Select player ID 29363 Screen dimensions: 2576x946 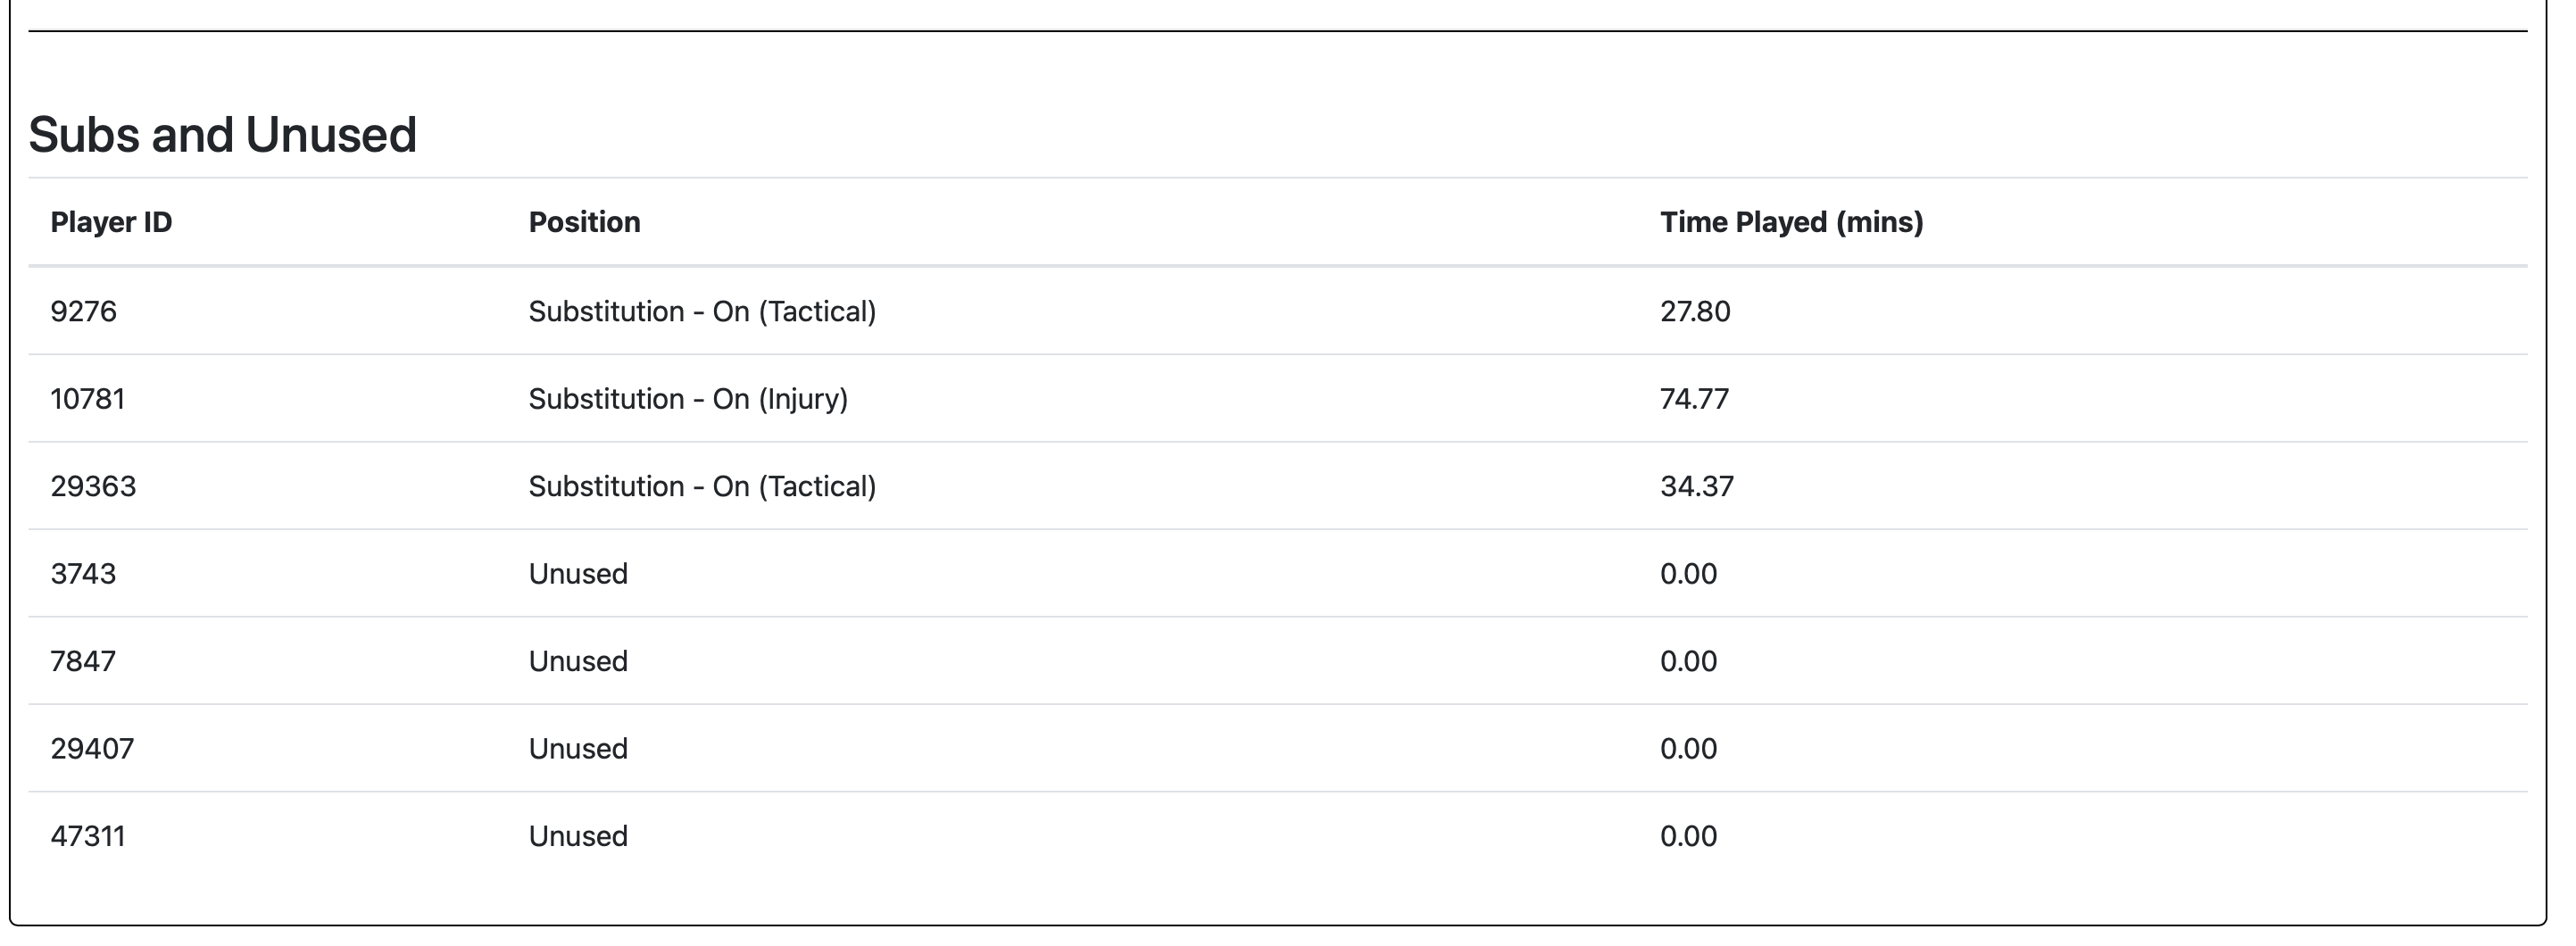tap(93, 486)
